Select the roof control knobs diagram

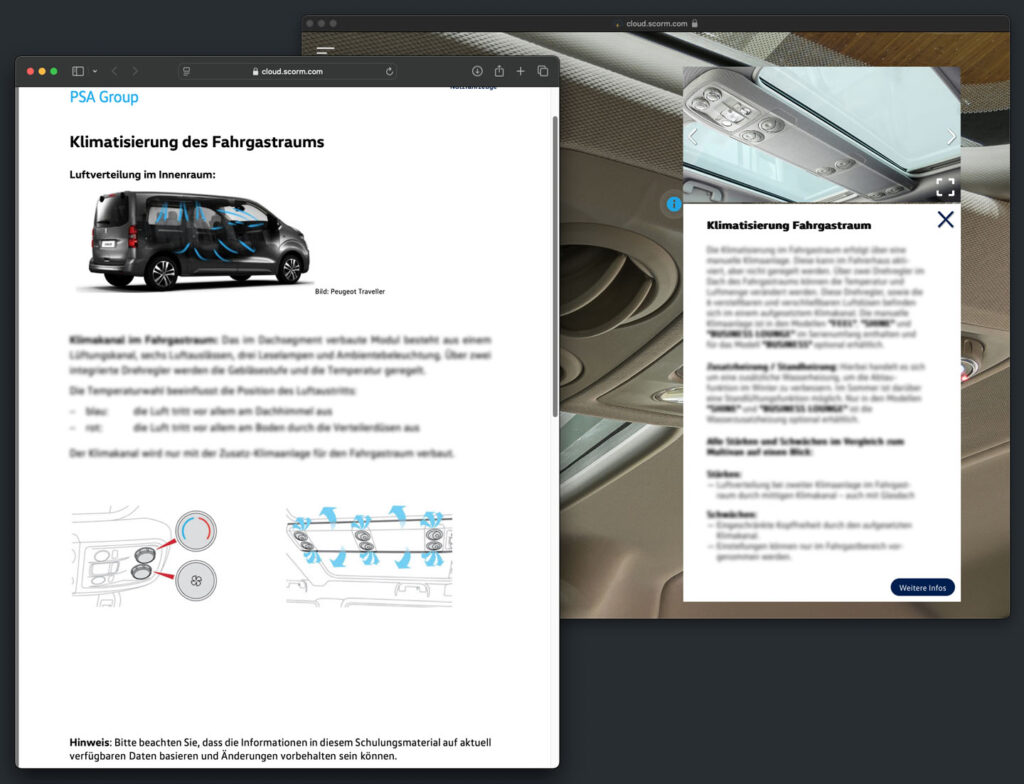144,556
